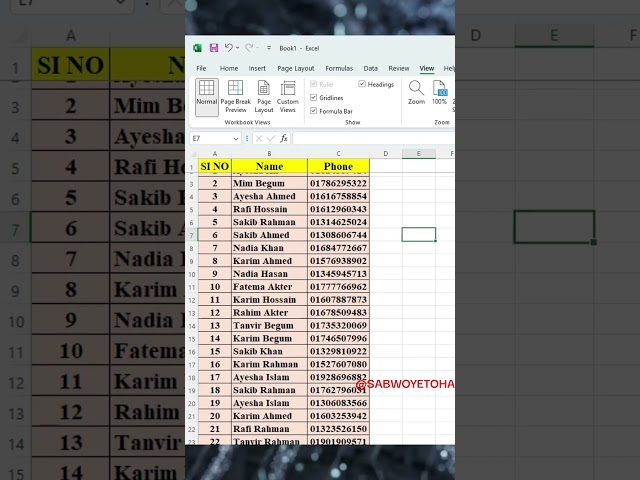Click phone number 01777766962
The height and width of the screenshot is (480, 640).
coord(338,287)
